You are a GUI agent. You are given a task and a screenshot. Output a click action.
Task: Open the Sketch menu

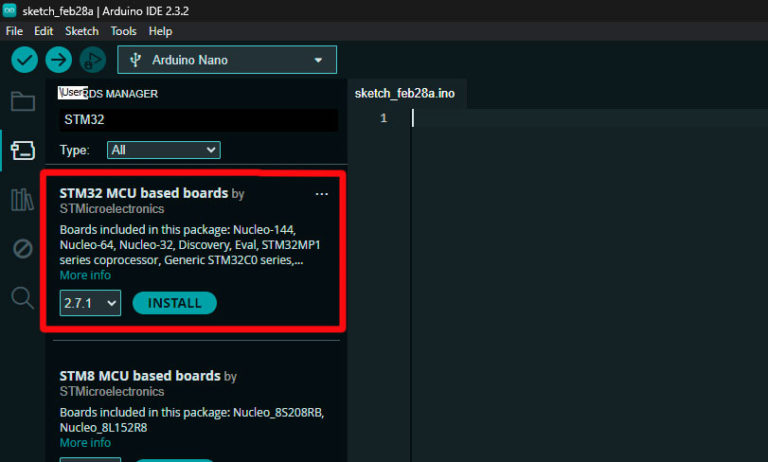point(82,31)
